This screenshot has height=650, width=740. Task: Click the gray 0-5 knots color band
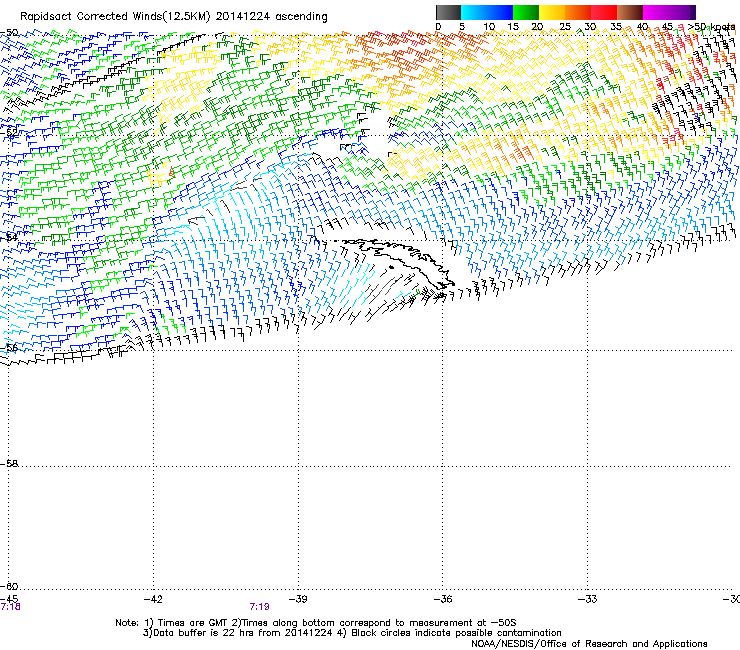[448, 12]
